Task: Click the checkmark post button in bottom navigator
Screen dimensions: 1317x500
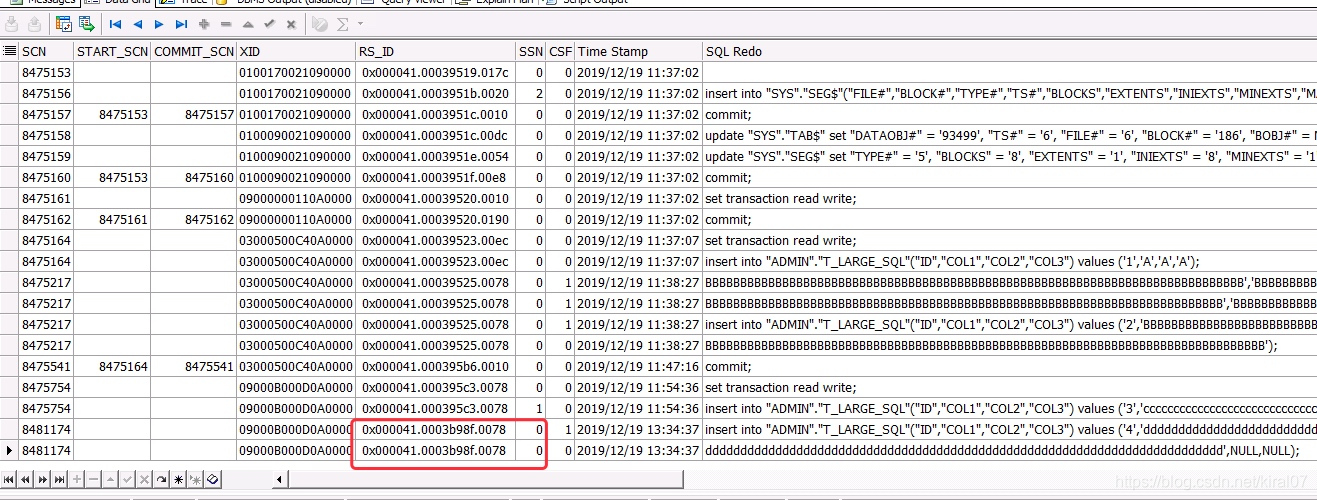Action: coord(127,480)
